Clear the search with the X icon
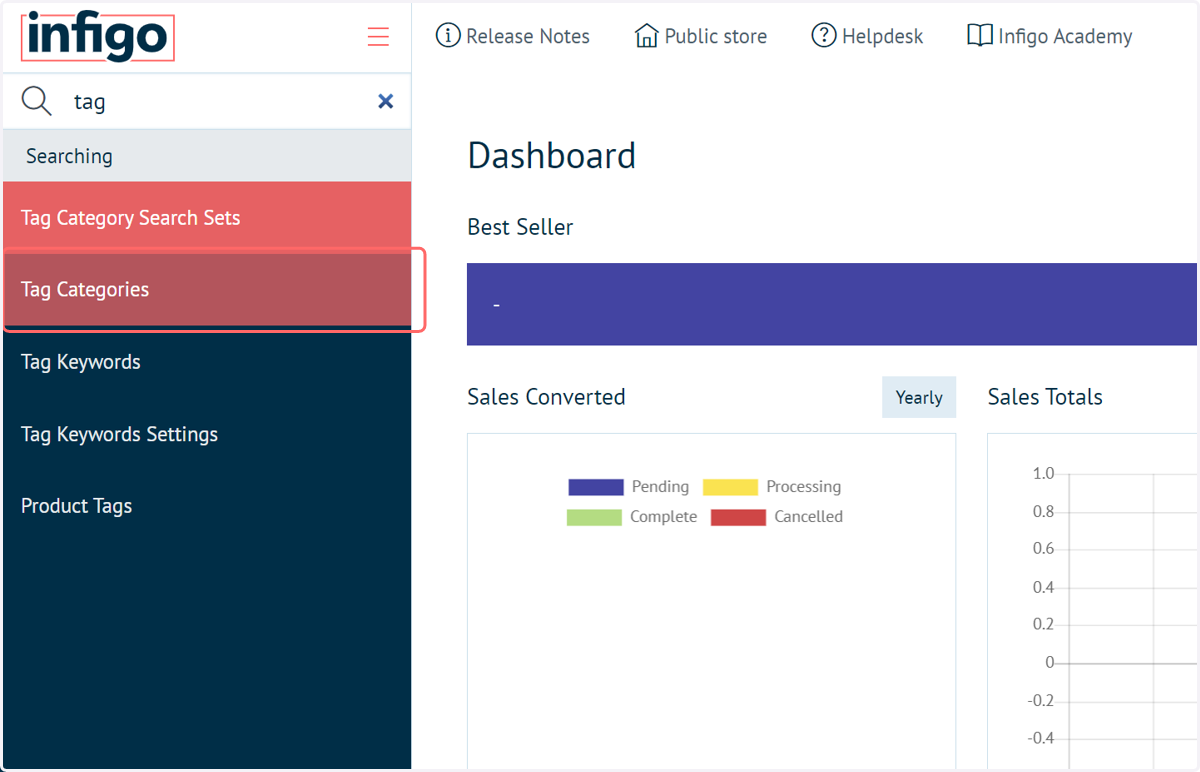 click(x=385, y=101)
